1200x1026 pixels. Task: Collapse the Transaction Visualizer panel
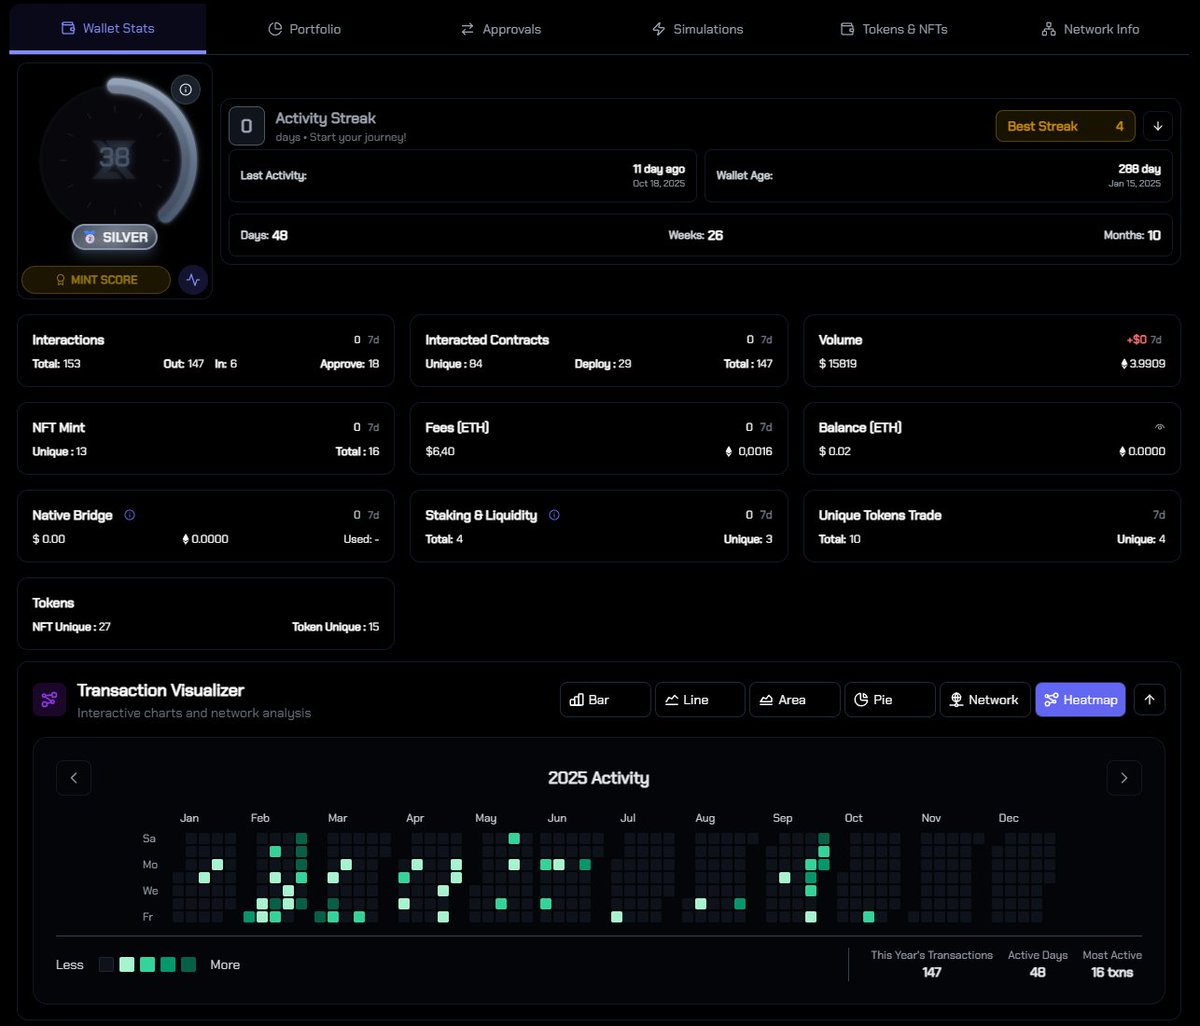(1149, 699)
